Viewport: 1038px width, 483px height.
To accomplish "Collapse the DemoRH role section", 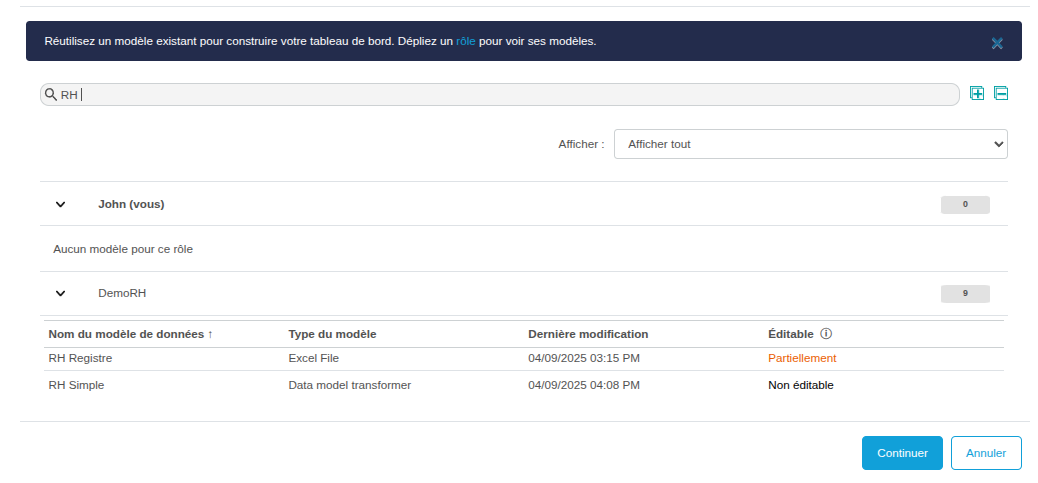I will pos(61,294).
